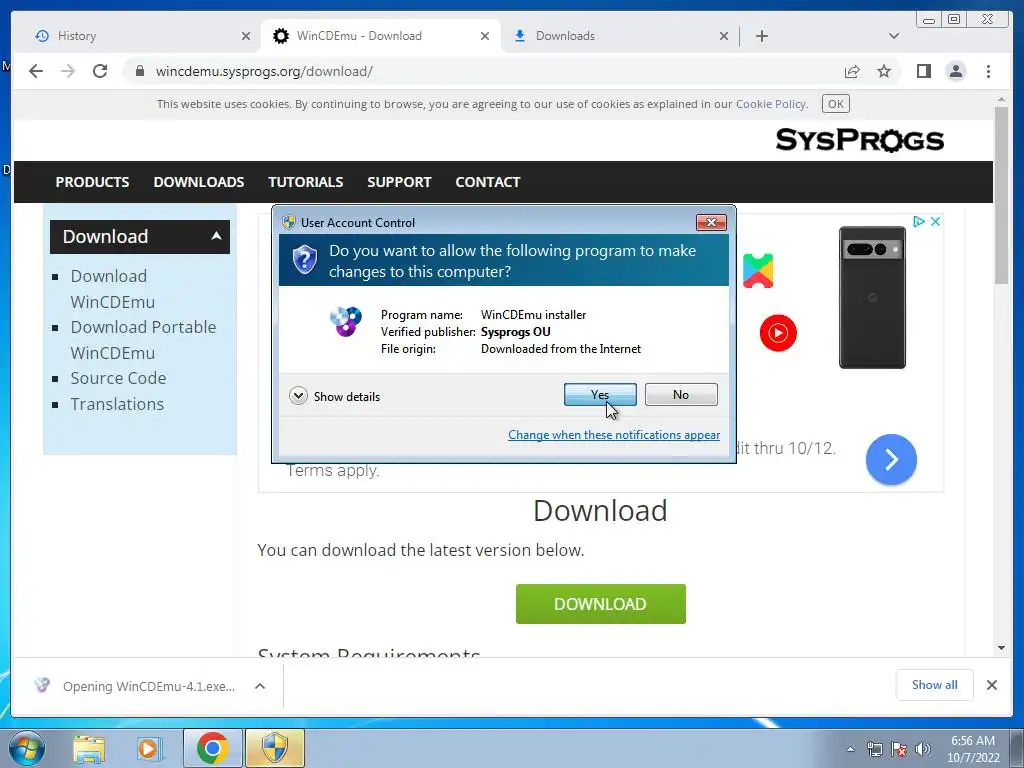
Task: Open PRODUCTS menu
Action: tap(92, 182)
